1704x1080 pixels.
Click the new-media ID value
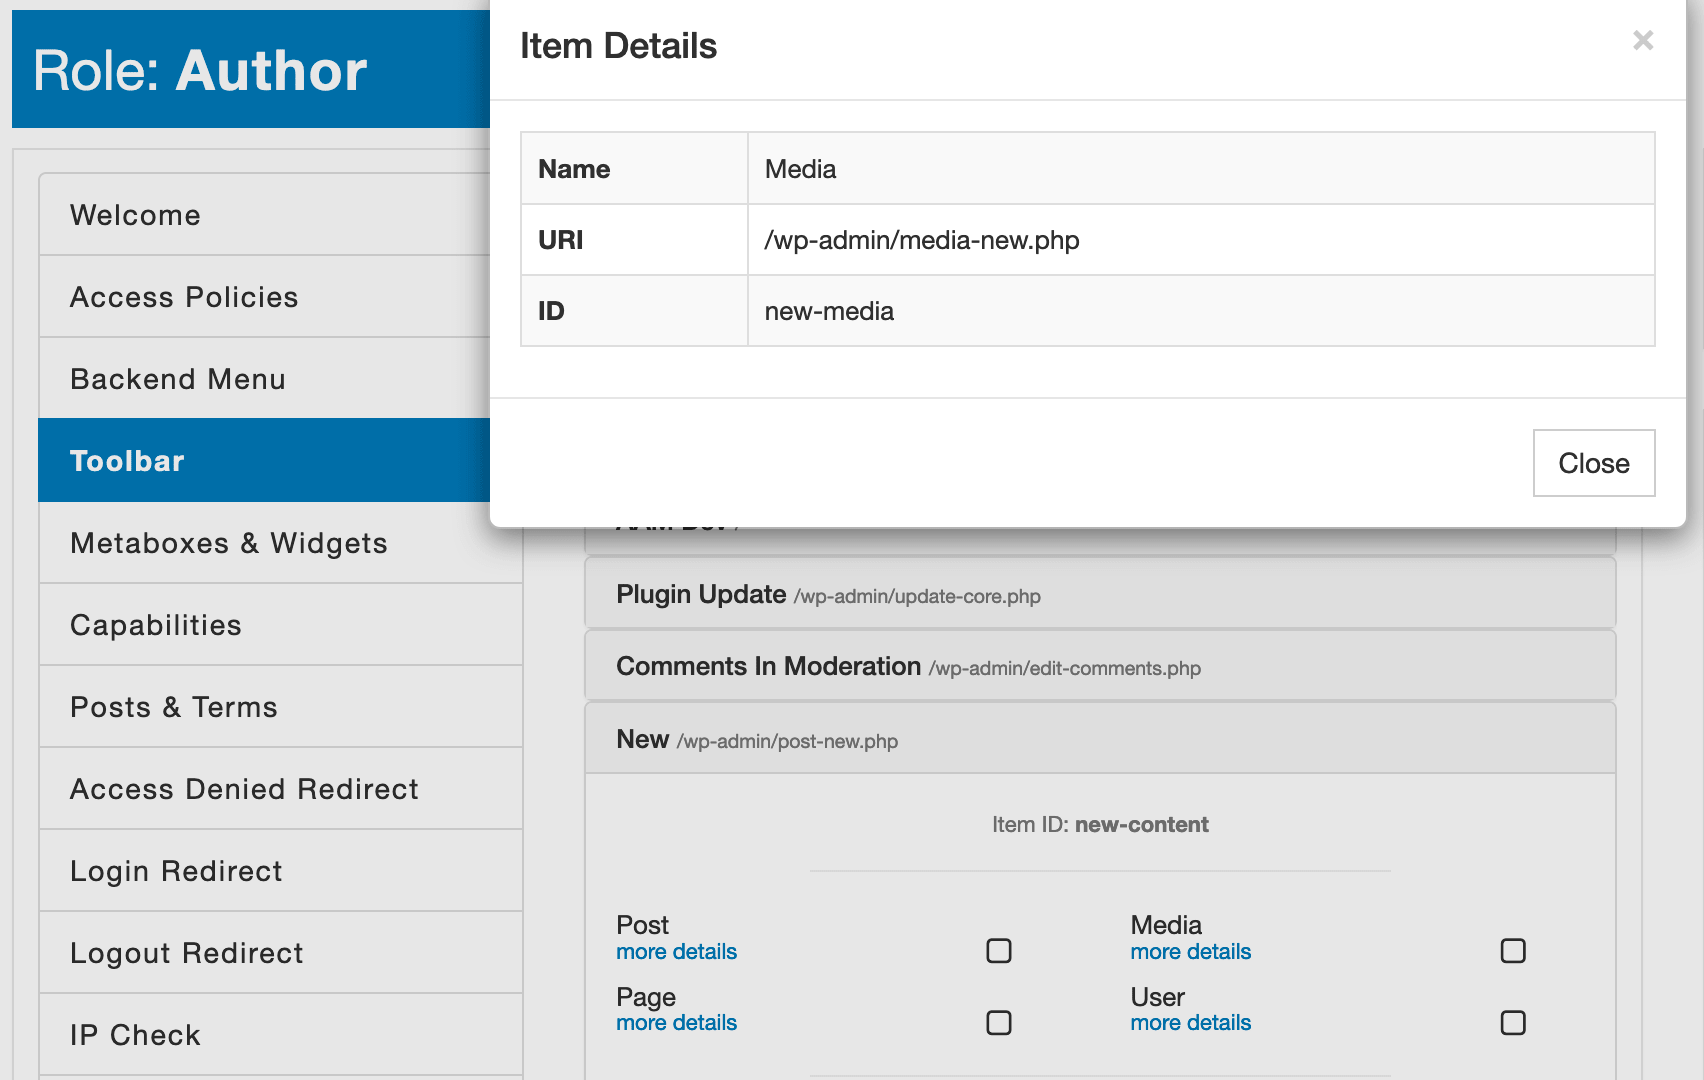pyautogui.click(x=829, y=311)
